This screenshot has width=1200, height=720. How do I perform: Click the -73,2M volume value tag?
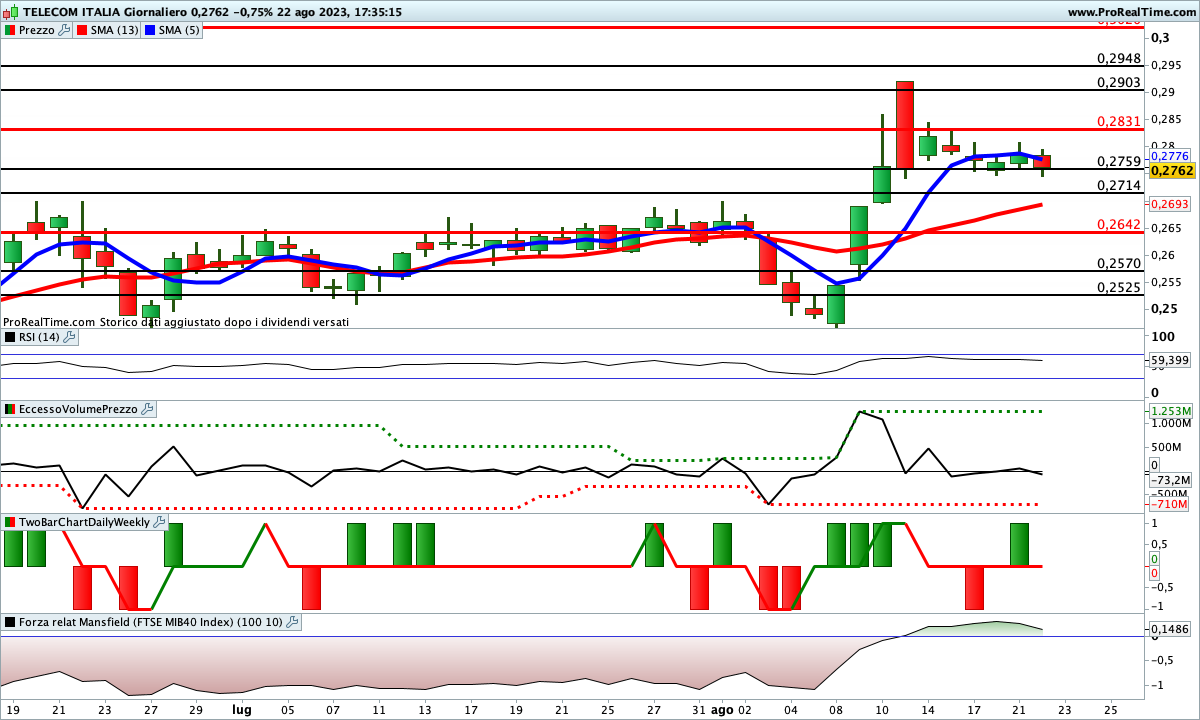coord(1170,480)
